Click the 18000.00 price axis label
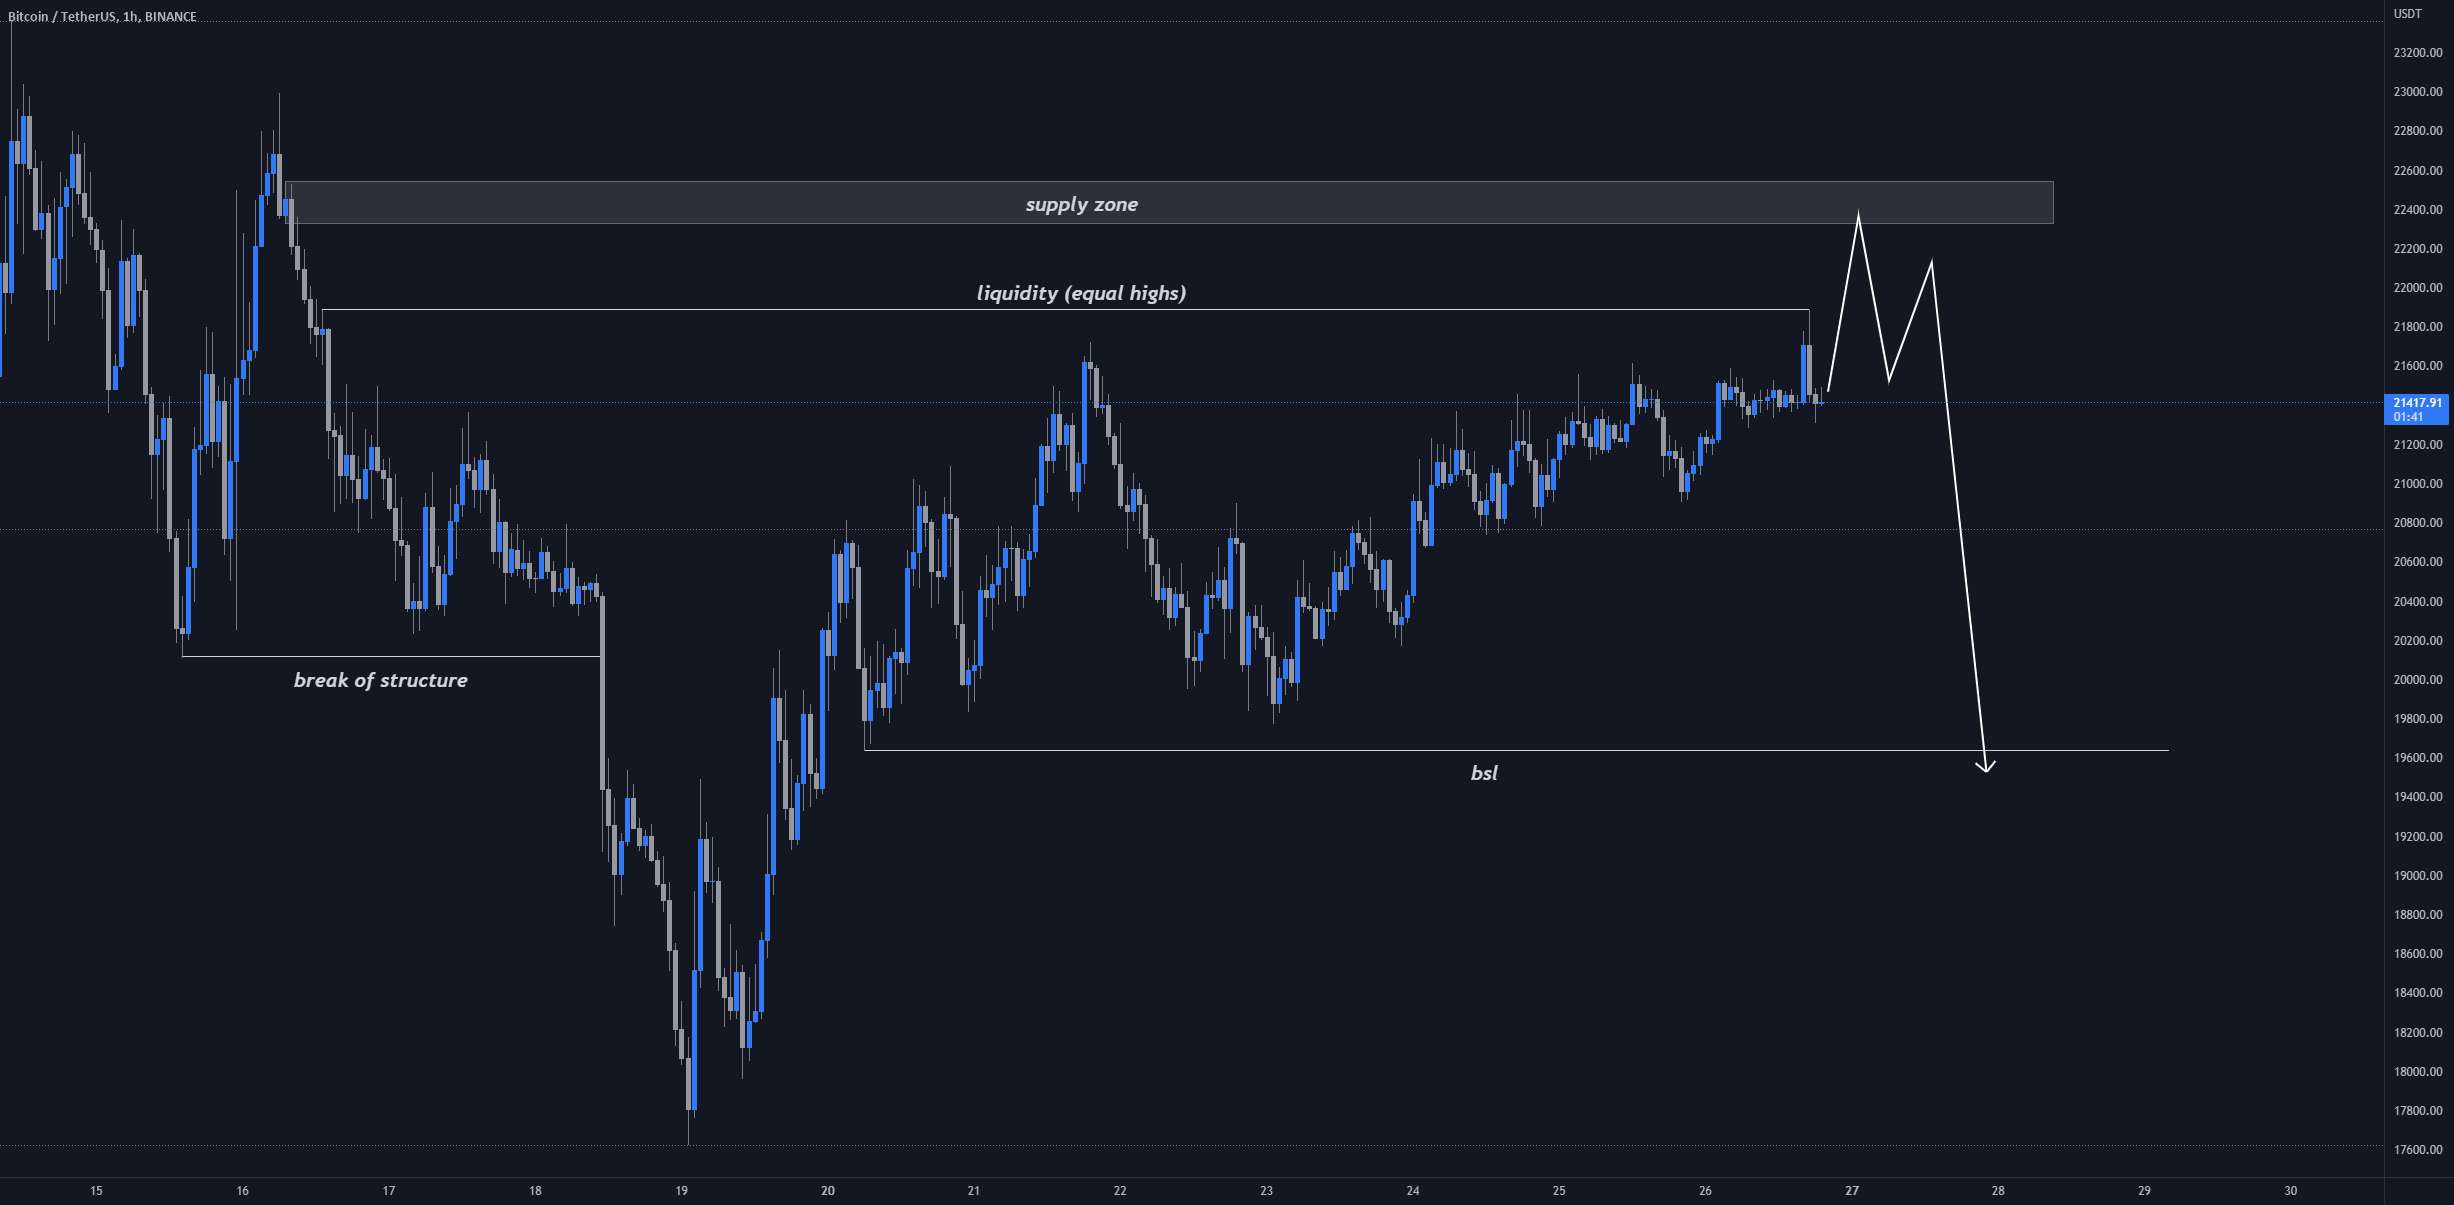Image resolution: width=2454 pixels, height=1205 pixels. pyautogui.click(x=2418, y=1072)
